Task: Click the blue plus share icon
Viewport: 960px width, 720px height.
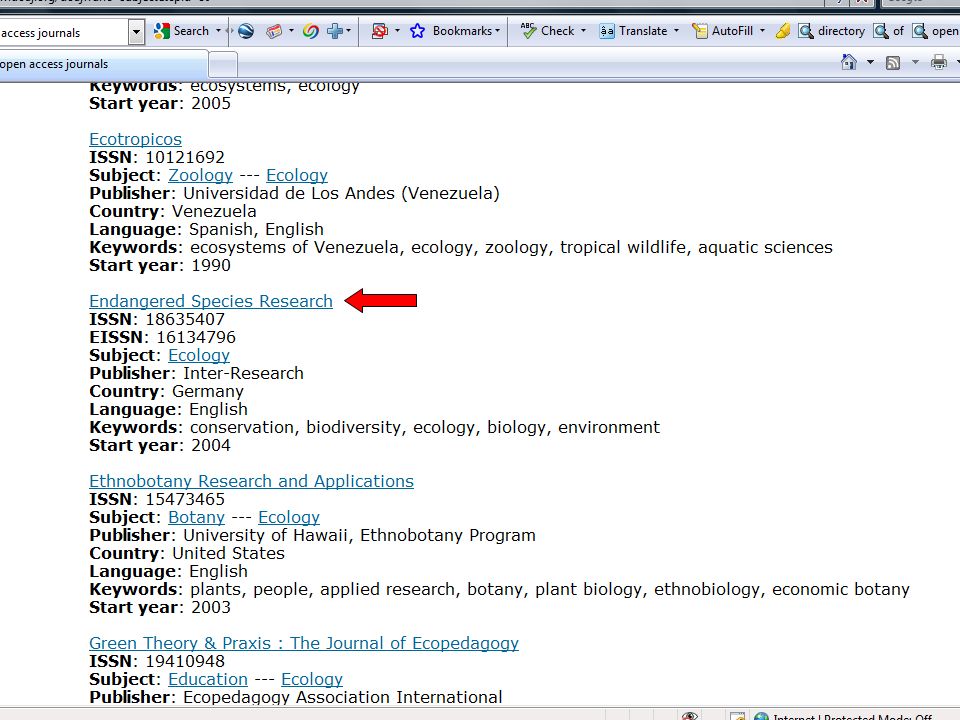Action: 335,31
